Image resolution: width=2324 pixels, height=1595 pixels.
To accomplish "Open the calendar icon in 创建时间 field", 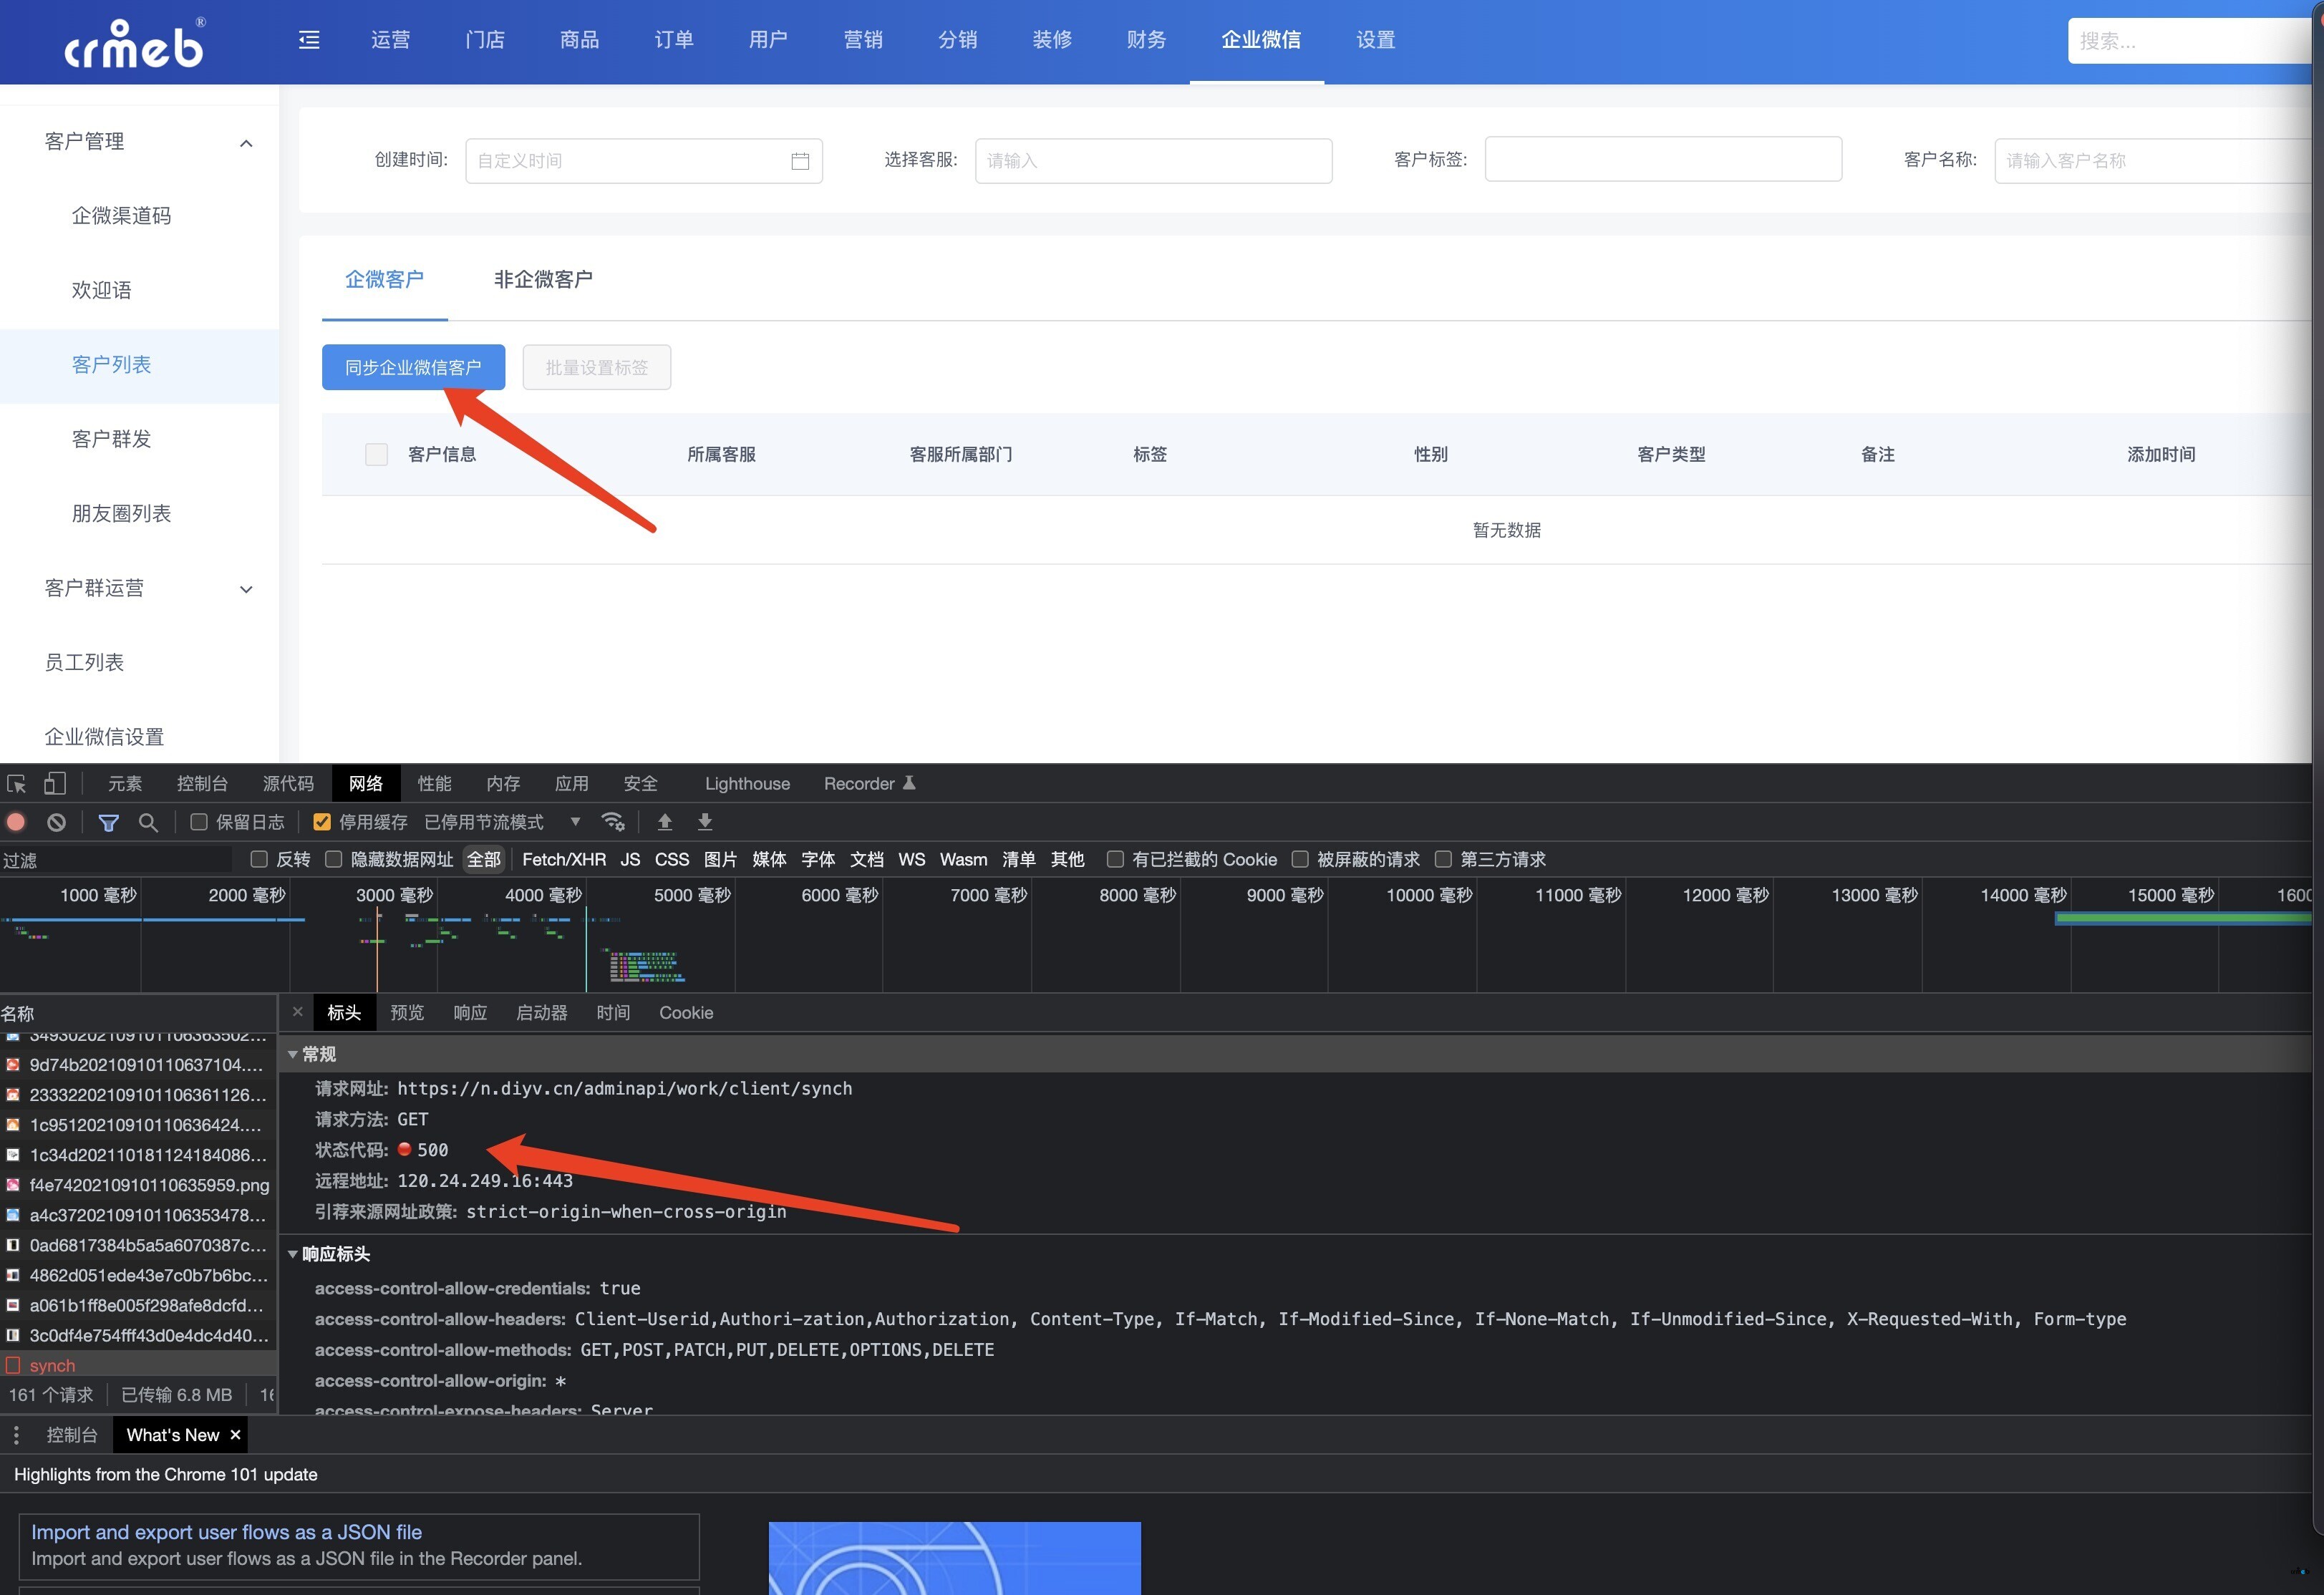I will (x=800, y=161).
